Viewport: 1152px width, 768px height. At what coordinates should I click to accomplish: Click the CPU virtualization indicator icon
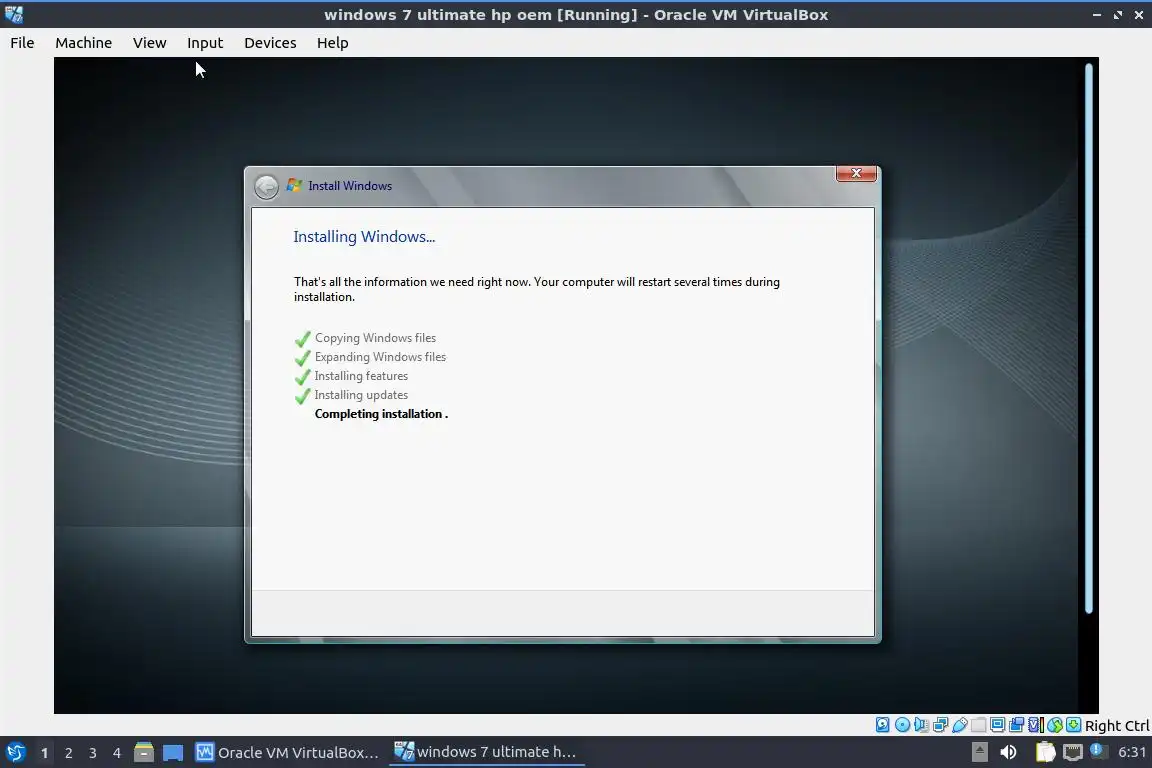point(1036,725)
